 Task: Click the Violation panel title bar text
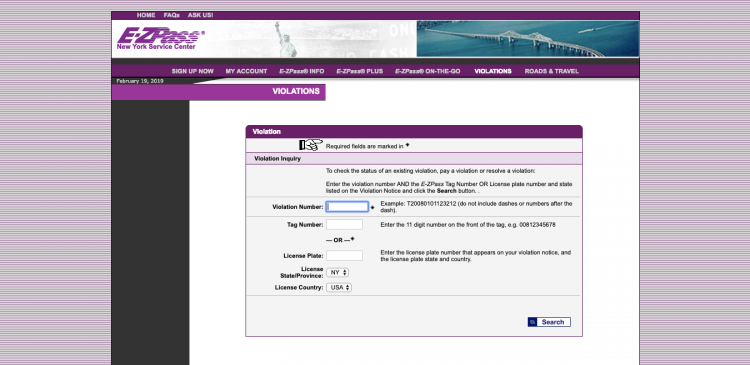[x=266, y=132]
